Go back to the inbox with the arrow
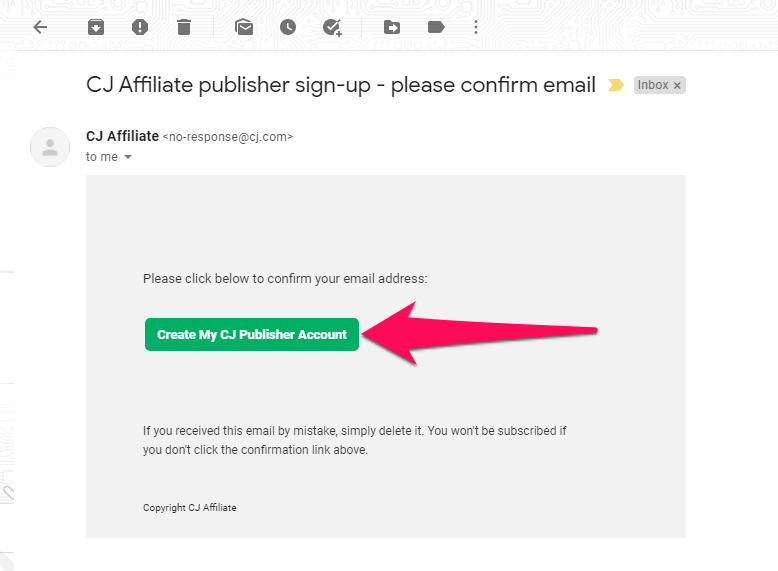Viewport: 778px width, 571px height. pyautogui.click(x=40, y=27)
